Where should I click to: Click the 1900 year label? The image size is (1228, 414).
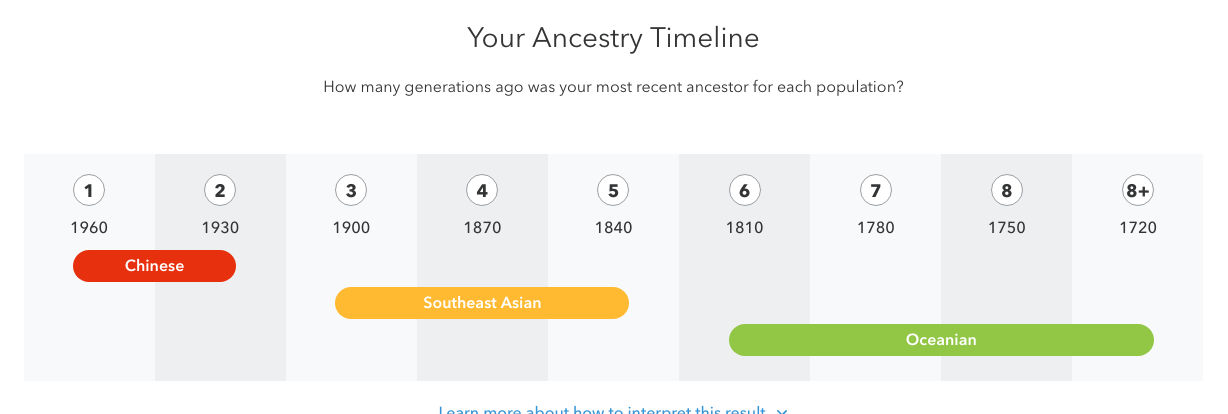coord(351,228)
